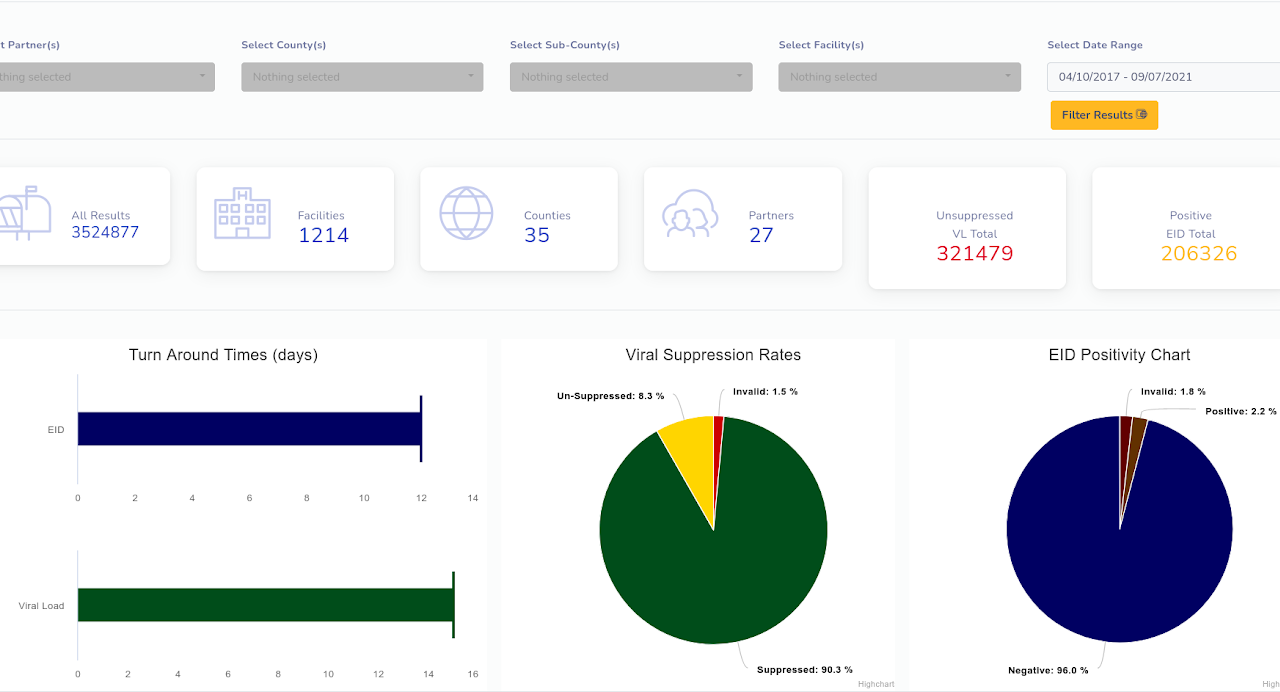
Task: Select the Partners count 27
Action: pyautogui.click(x=761, y=235)
